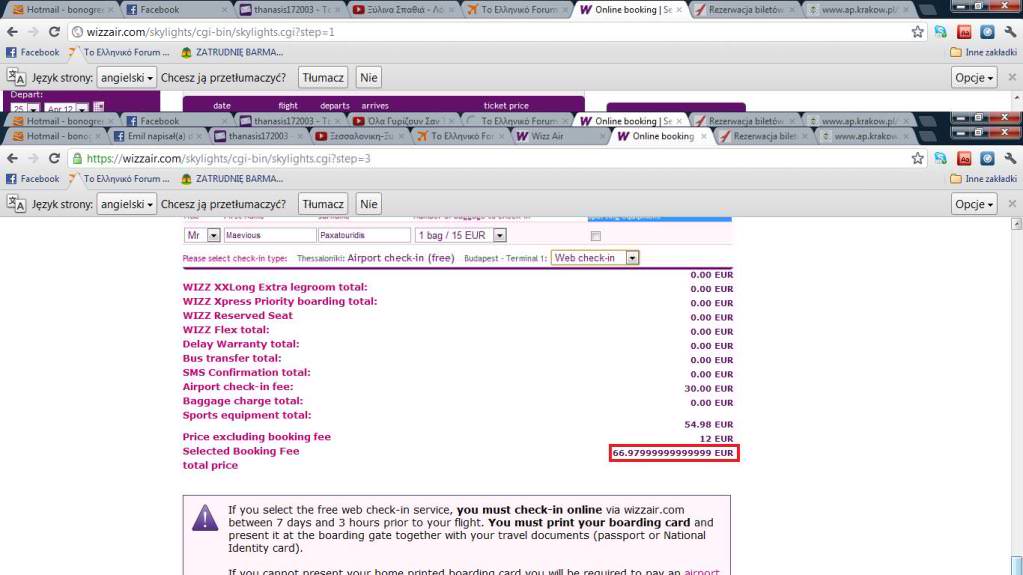The height and width of the screenshot is (575, 1023).
Task: Open Opcje dropdown in step=3 translate bar
Action: coord(974,204)
